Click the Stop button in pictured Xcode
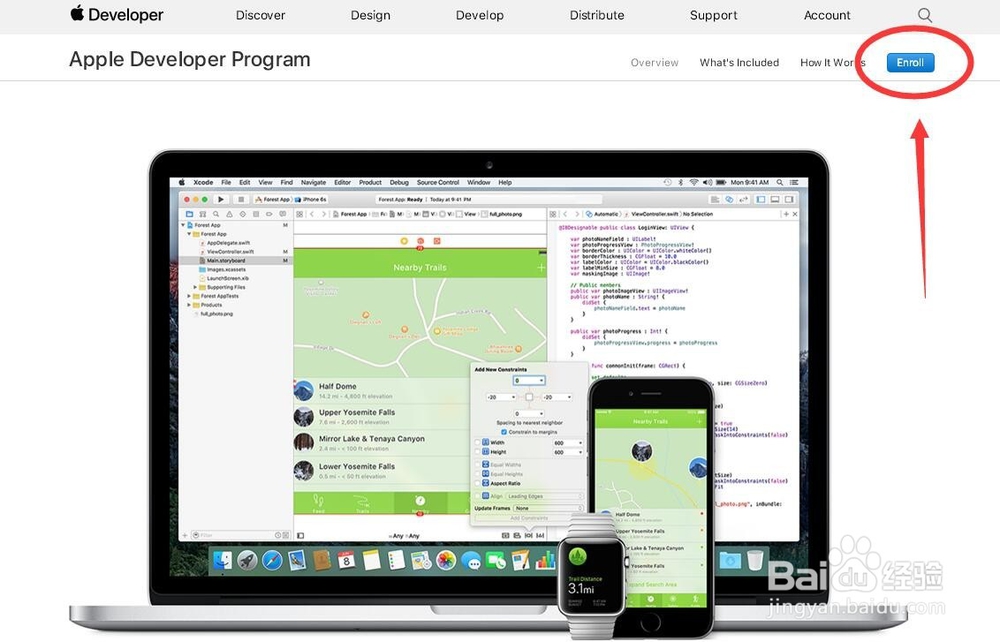Viewport: 1000px width, 642px height. tap(241, 199)
